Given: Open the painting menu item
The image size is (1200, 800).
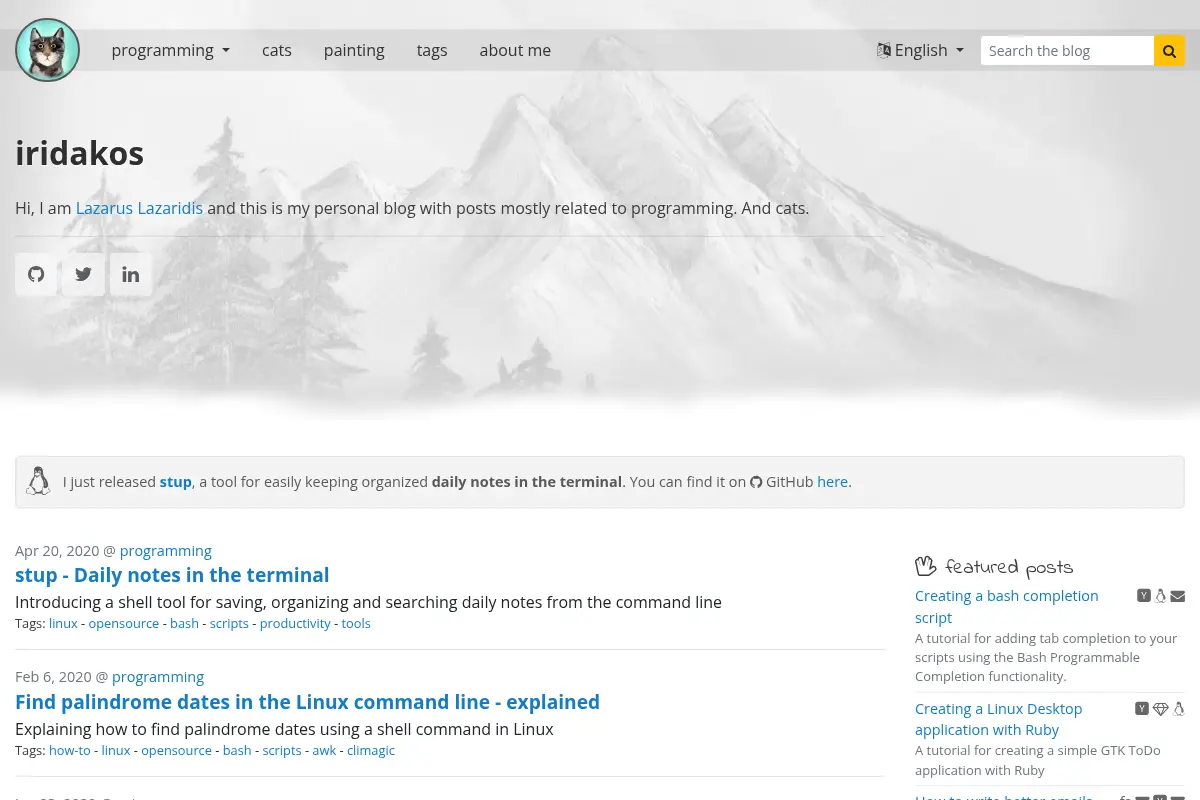Looking at the screenshot, I should tap(354, 50).
